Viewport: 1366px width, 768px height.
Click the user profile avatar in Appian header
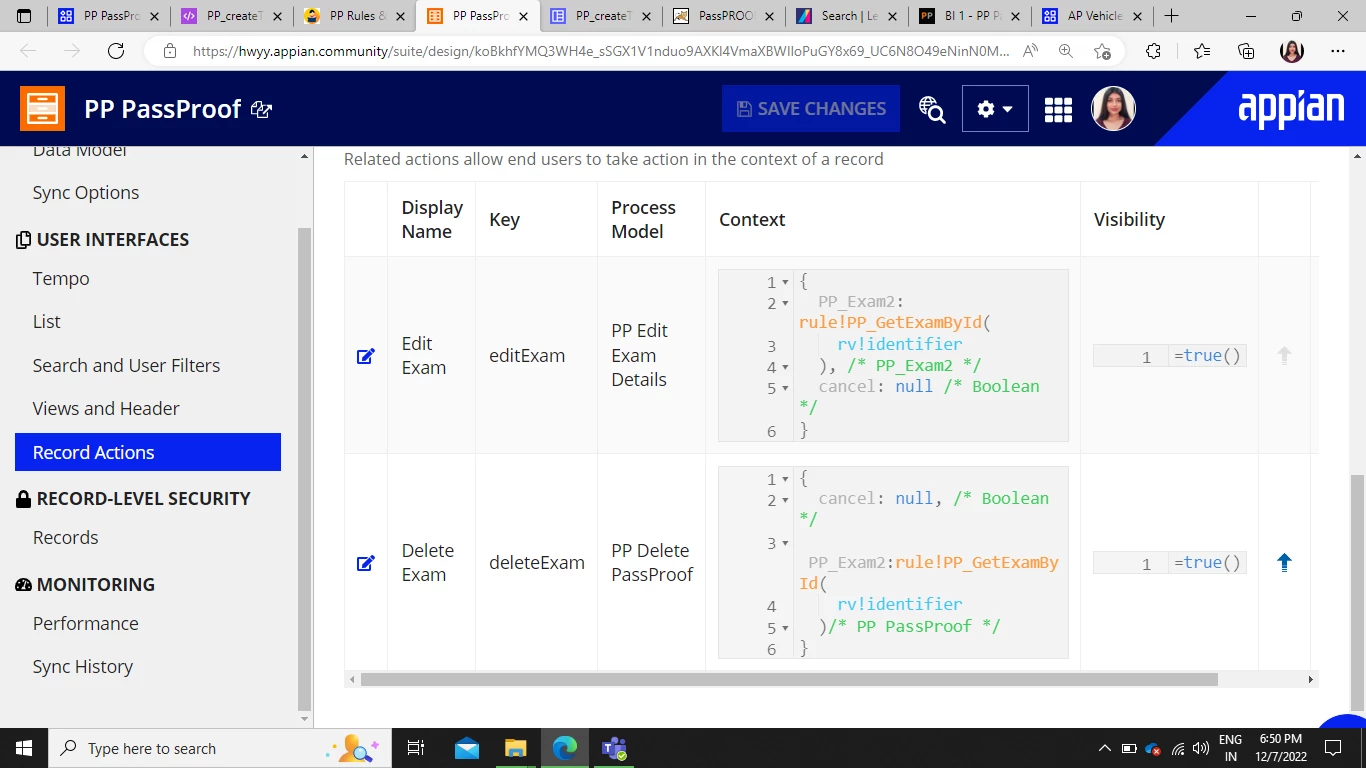click(1113, 108)
